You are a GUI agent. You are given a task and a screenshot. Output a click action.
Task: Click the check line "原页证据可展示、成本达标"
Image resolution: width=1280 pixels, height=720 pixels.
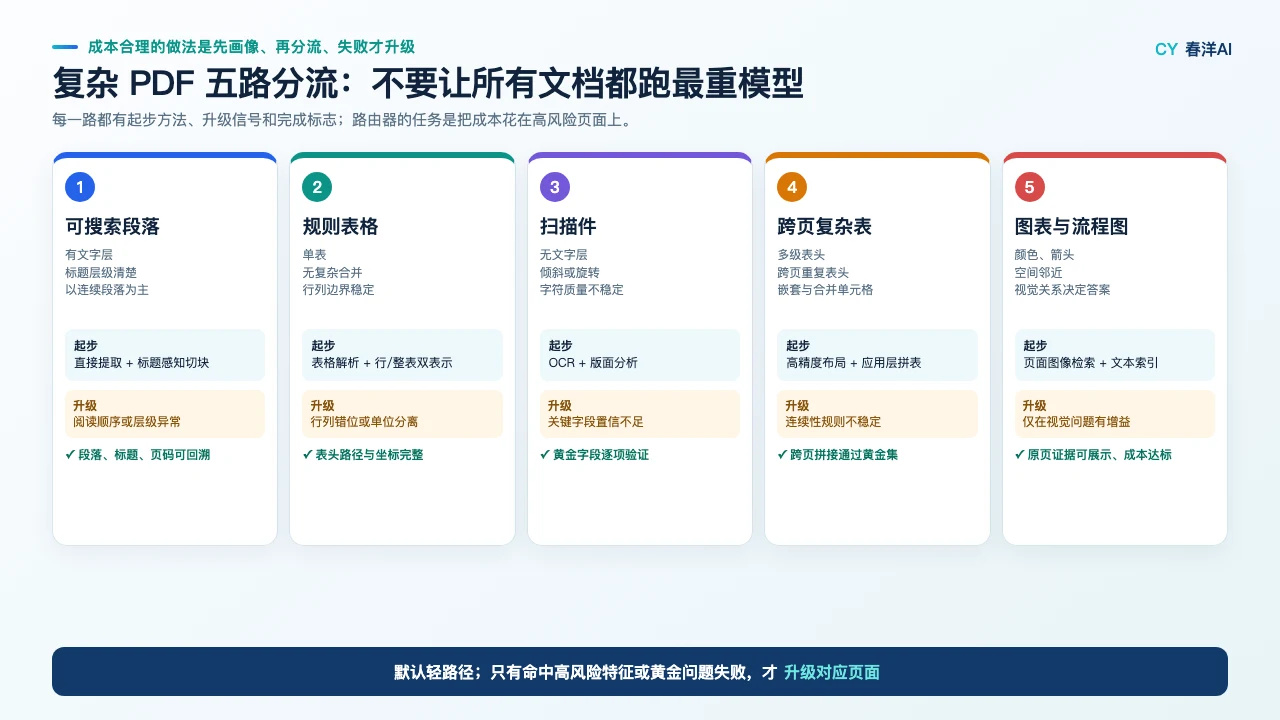1093,455
